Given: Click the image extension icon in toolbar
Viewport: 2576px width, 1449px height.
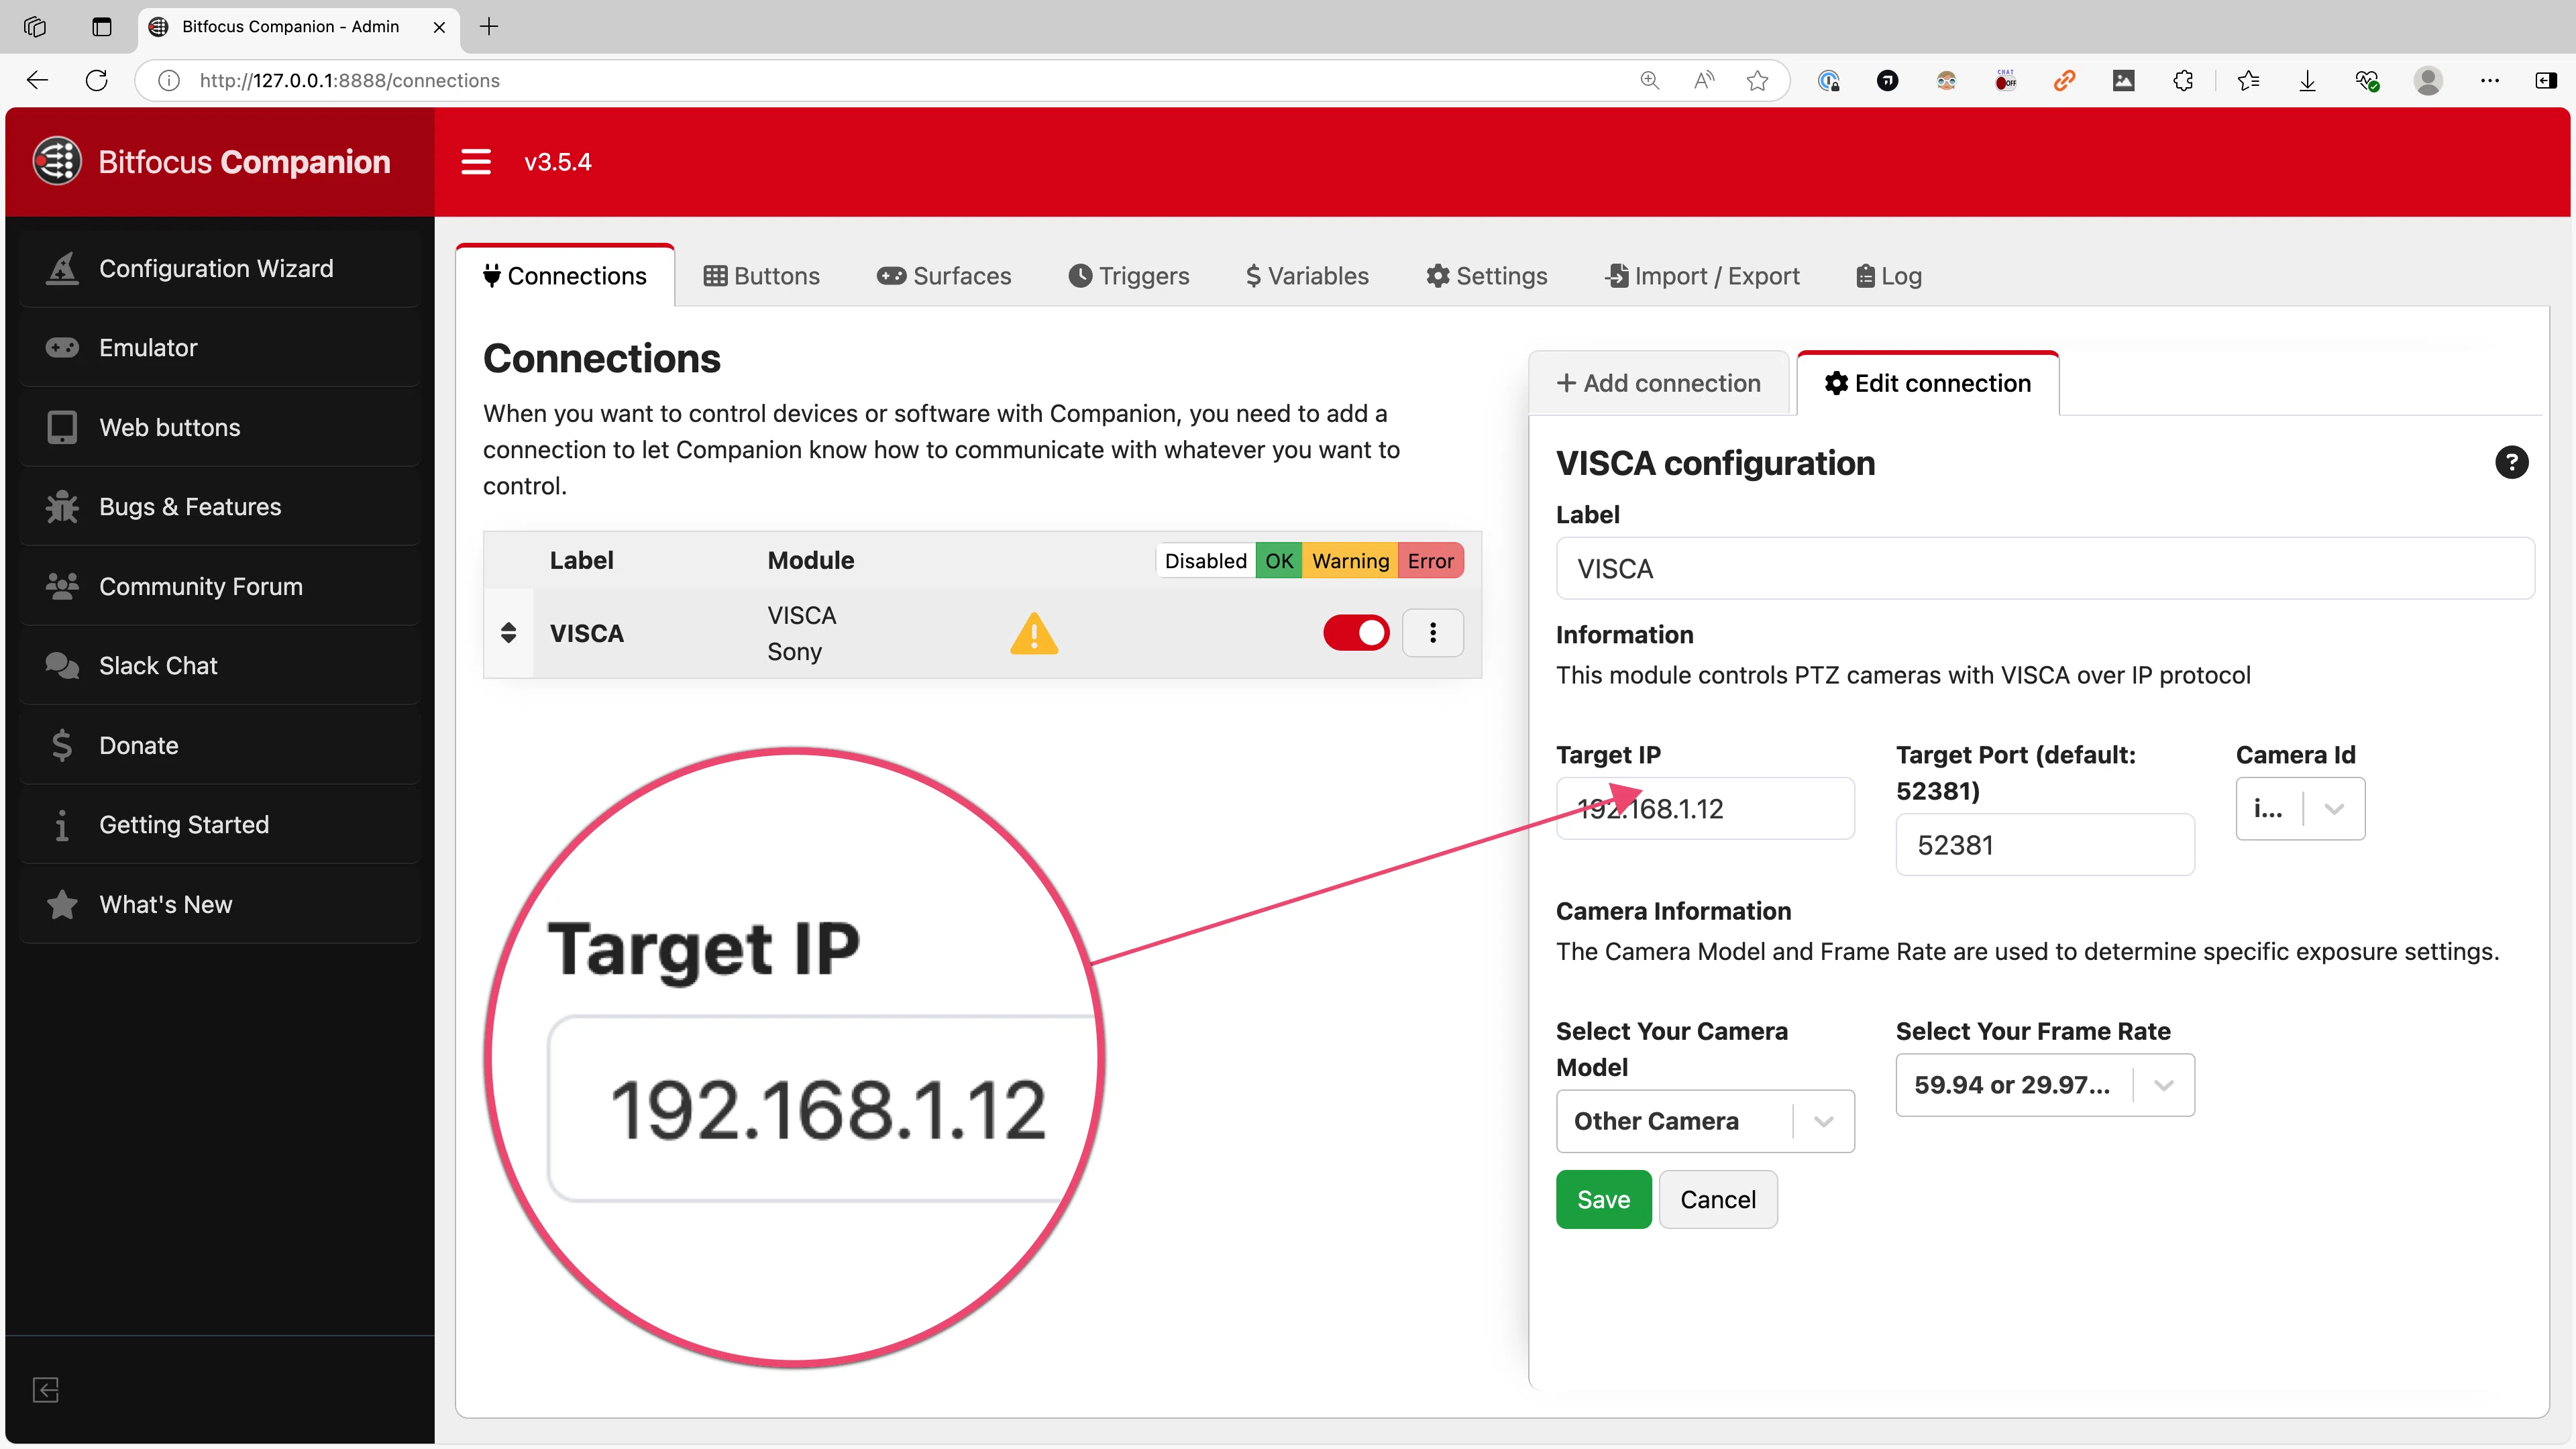Looking at the screenshot, I should tap(2123, 80).
